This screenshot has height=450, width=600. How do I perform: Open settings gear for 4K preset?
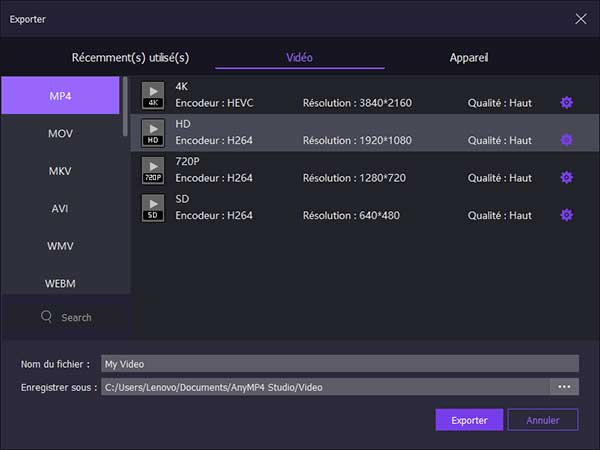pyautogui.click(x=566, y=103)
